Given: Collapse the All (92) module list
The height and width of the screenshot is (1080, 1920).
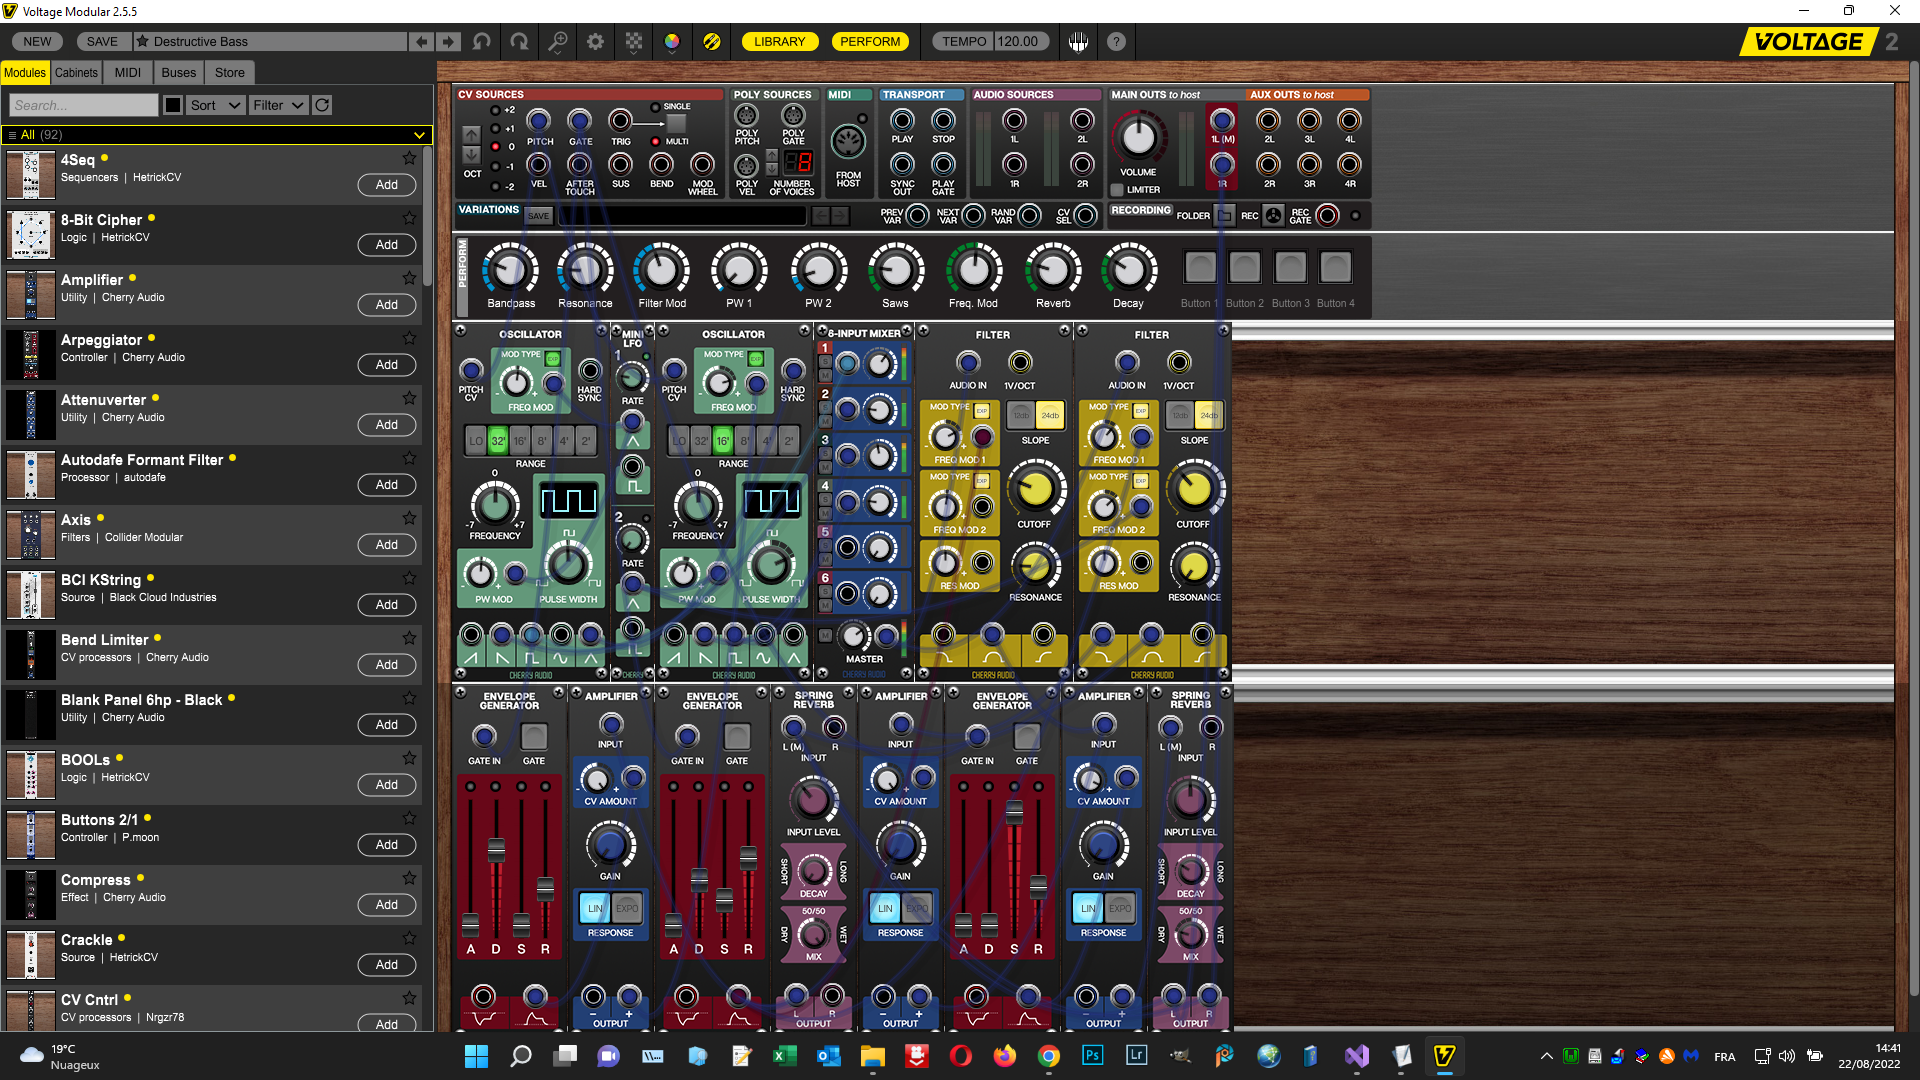Looking at the screenshot, I should point(419,134).
